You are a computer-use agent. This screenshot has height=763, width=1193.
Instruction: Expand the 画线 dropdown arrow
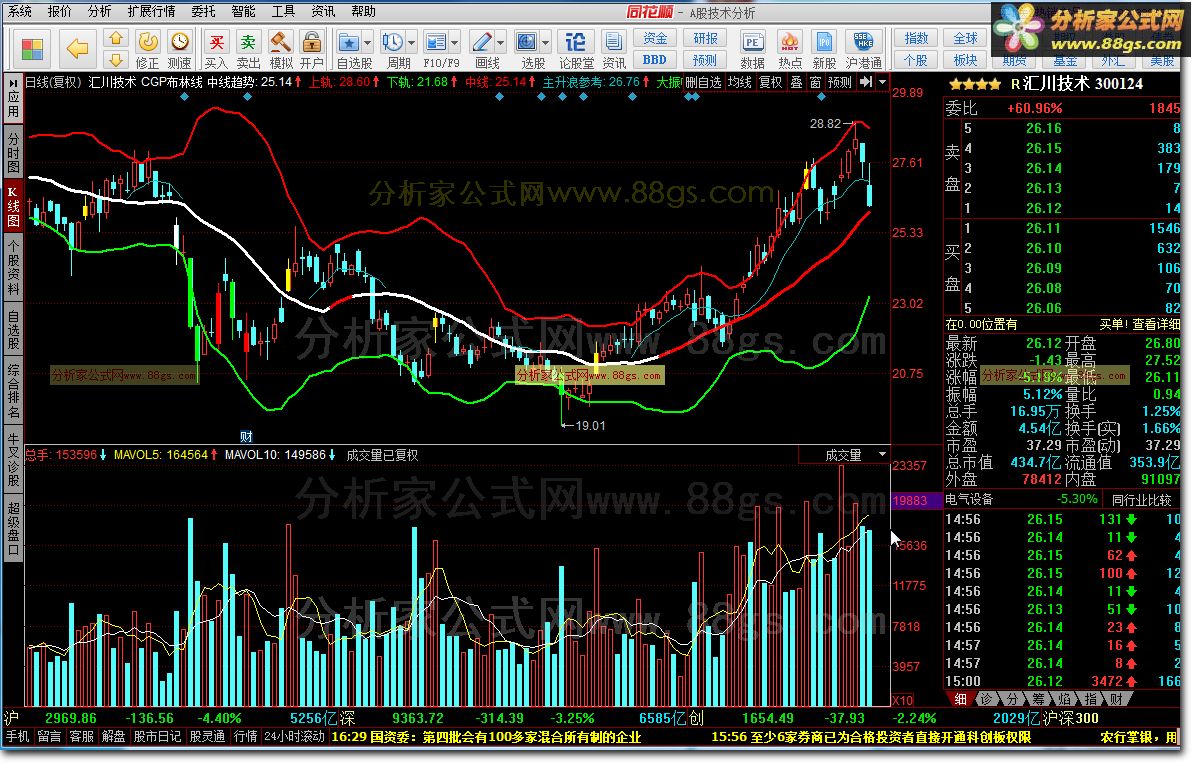[501, 43]
